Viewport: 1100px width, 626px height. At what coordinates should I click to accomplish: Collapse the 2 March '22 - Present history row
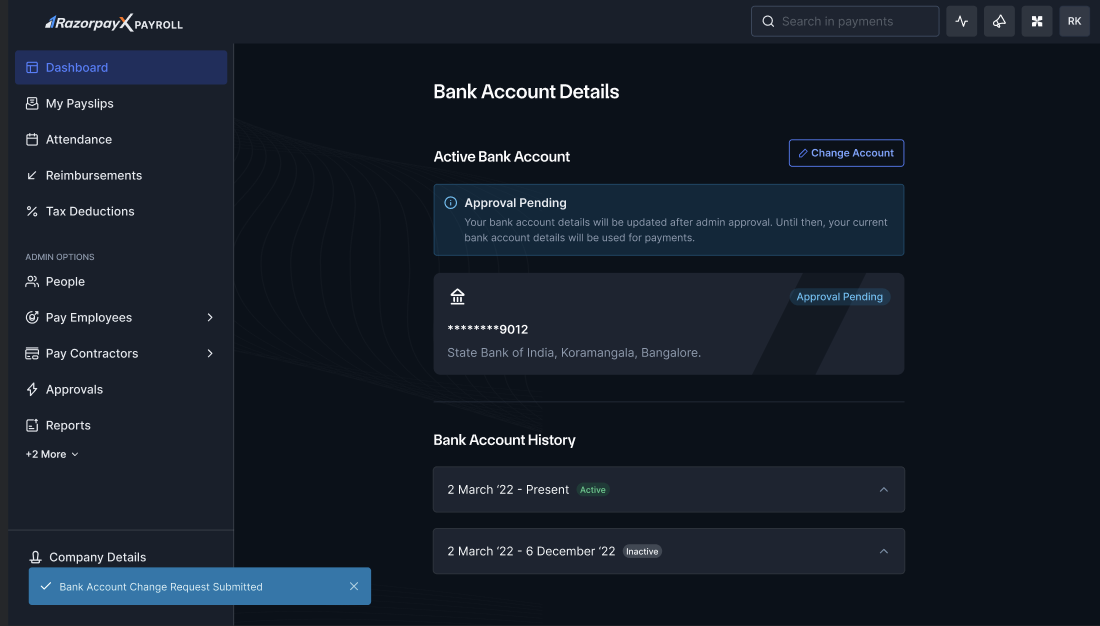click(883, 490)
